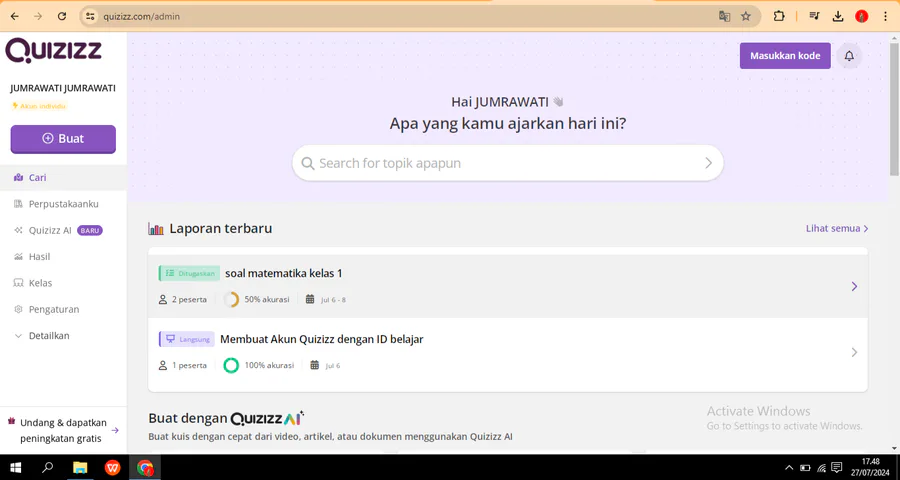The width and height of the screenshot is (900, 480).
Task: Bookmark this page with the star icon
Action: tap(746, 16)
